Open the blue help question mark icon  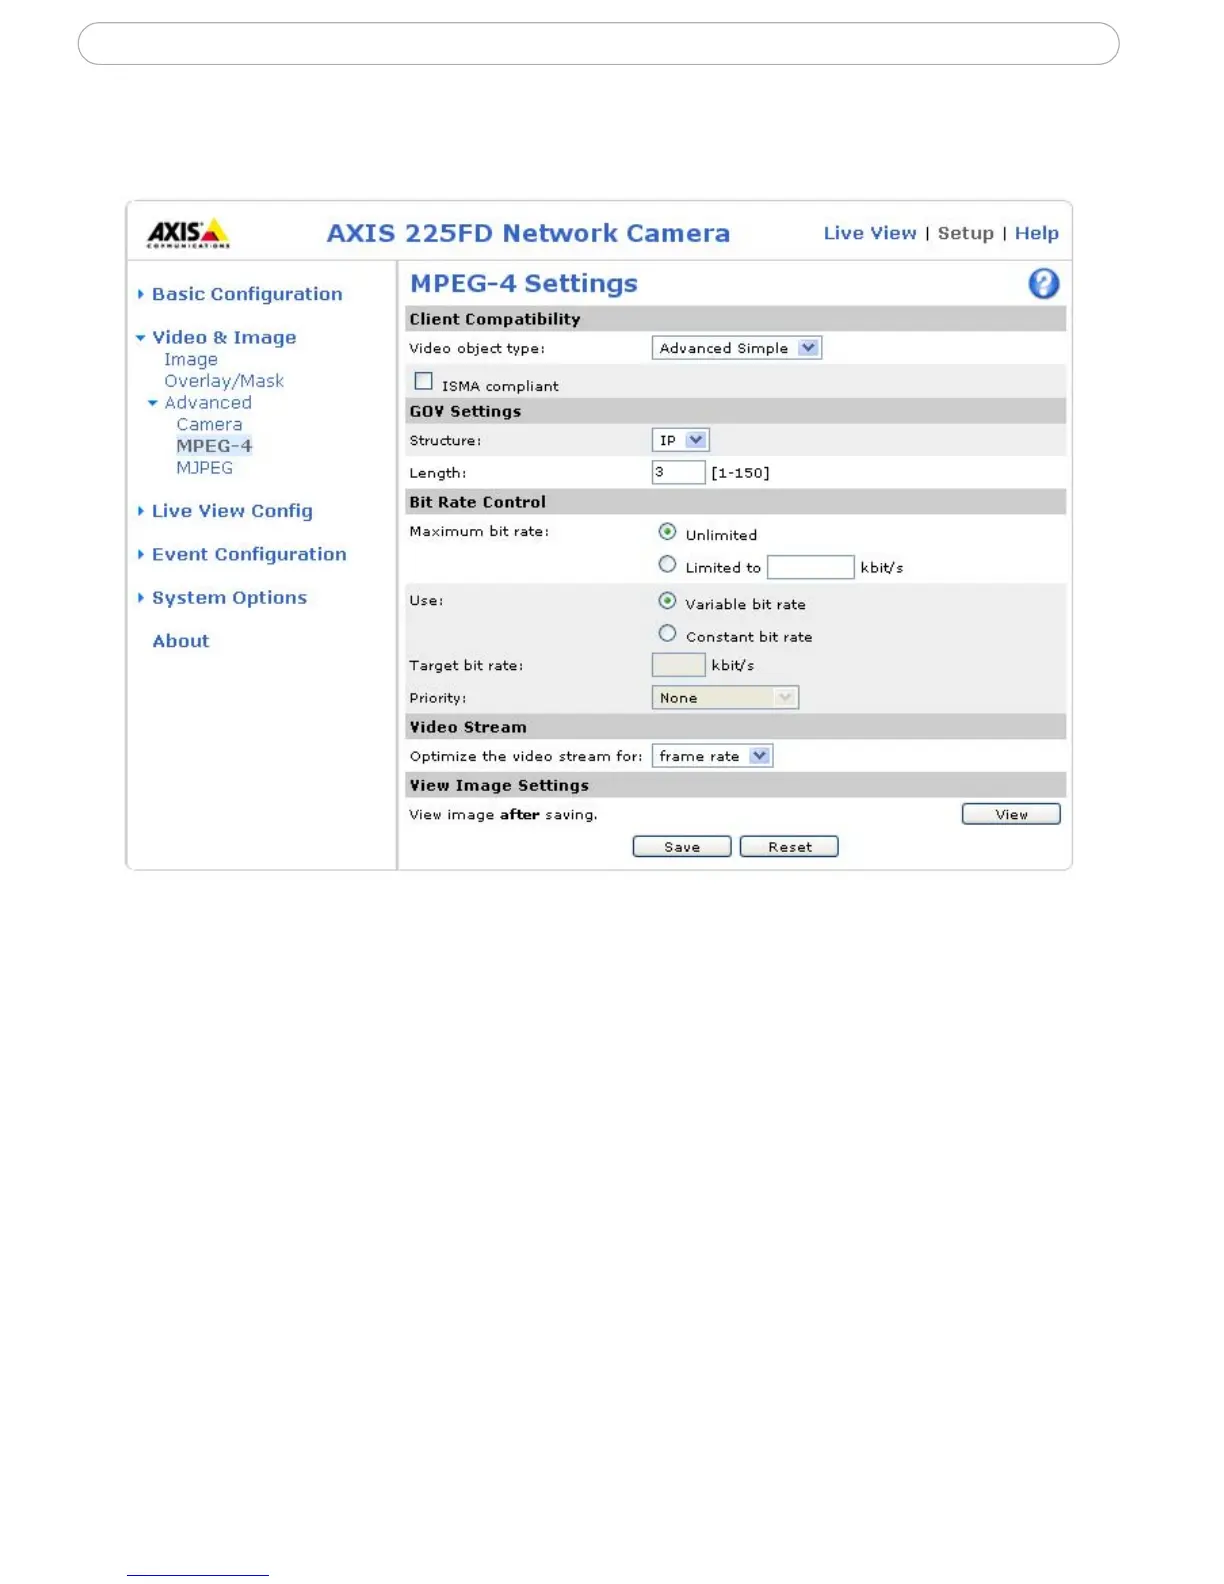(1043, 284)
